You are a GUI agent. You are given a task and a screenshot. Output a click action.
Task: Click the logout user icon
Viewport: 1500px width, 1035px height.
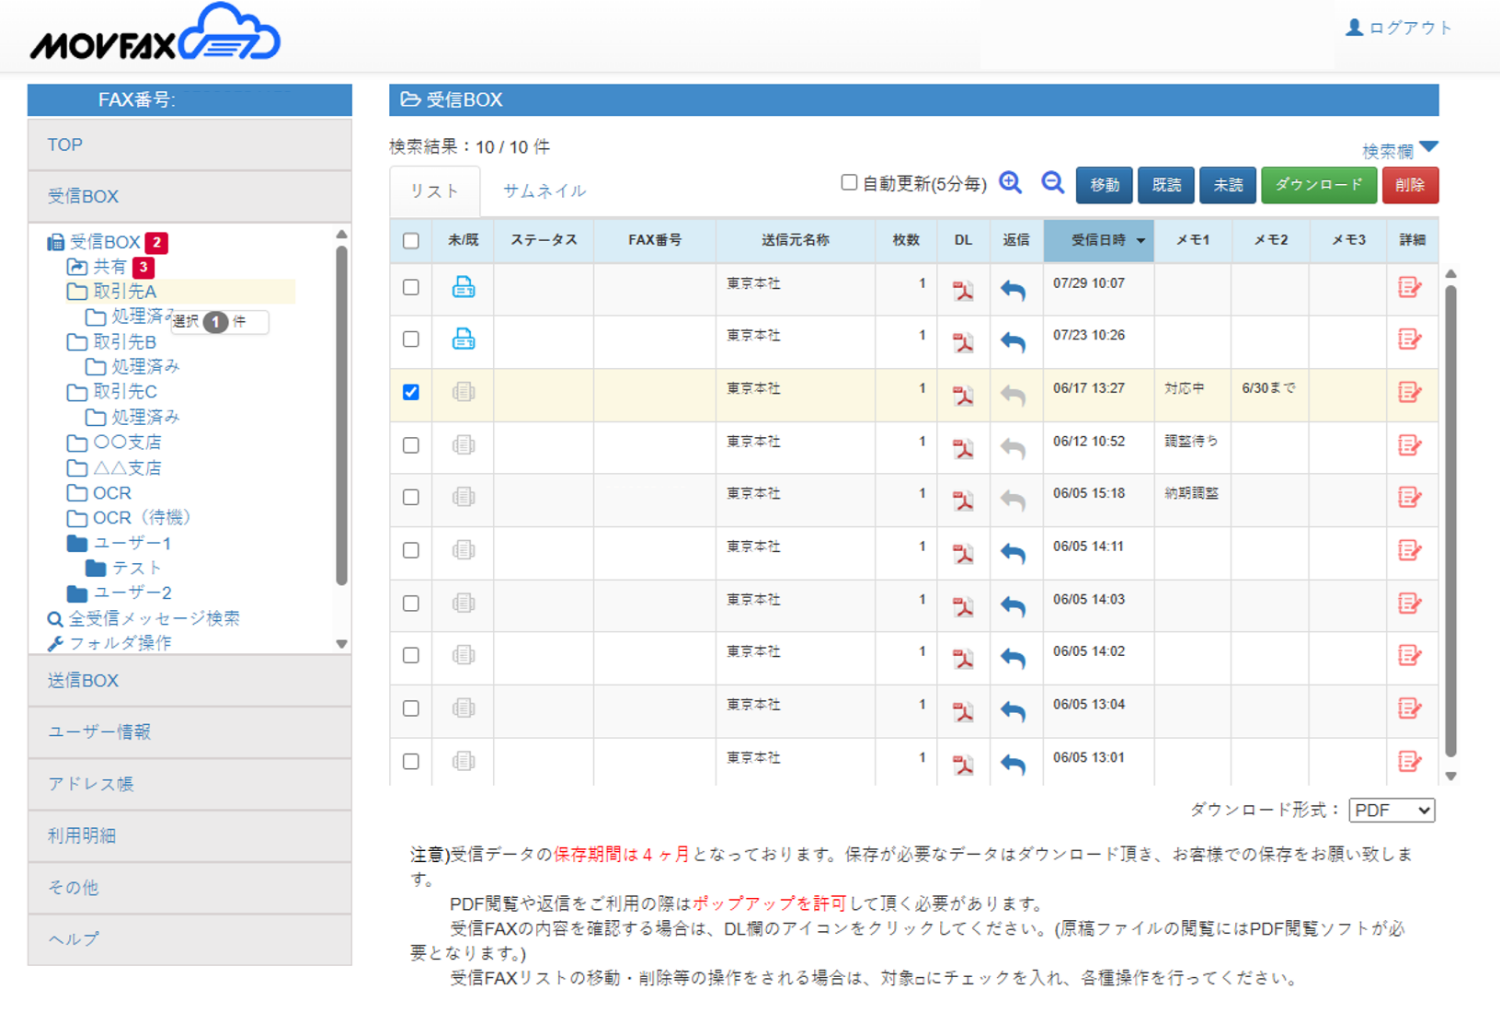(1354, 27)
